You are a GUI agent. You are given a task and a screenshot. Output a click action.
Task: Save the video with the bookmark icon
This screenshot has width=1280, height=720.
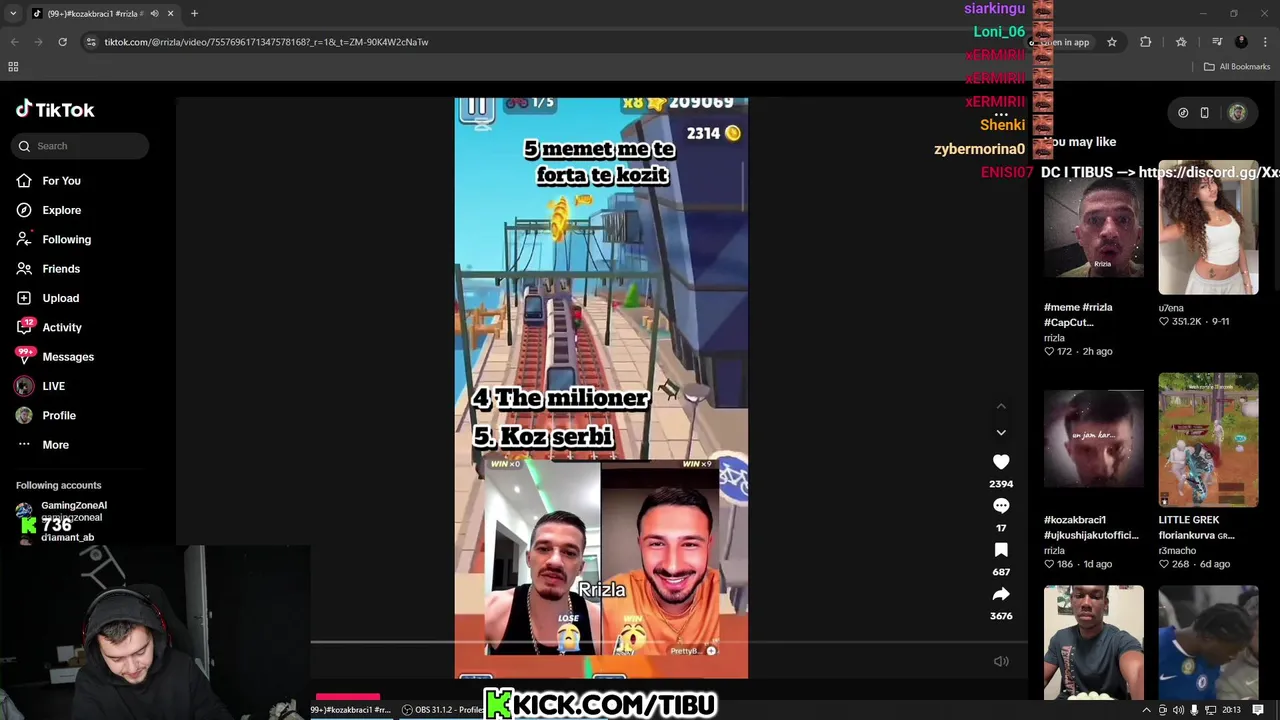point(1001,550)
